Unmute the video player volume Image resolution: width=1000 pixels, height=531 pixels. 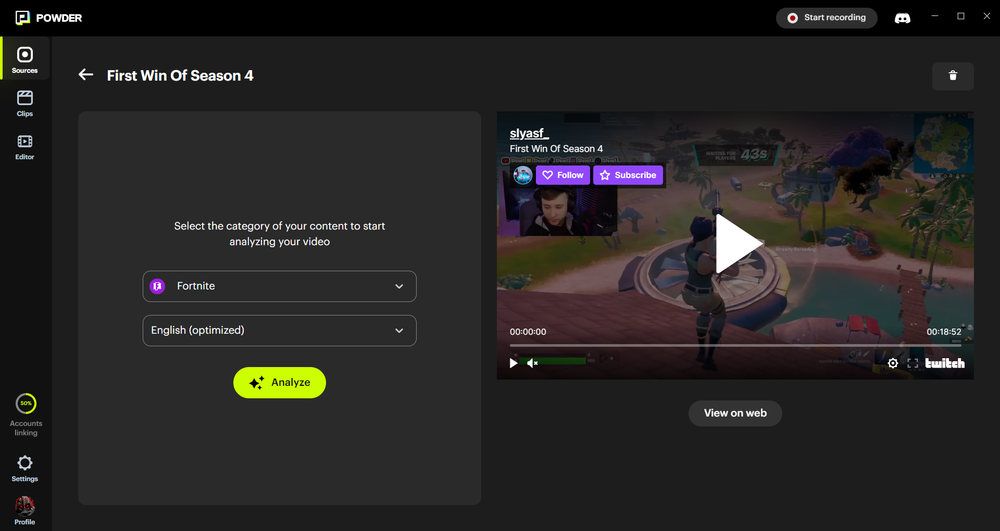[x=532, y=363]
